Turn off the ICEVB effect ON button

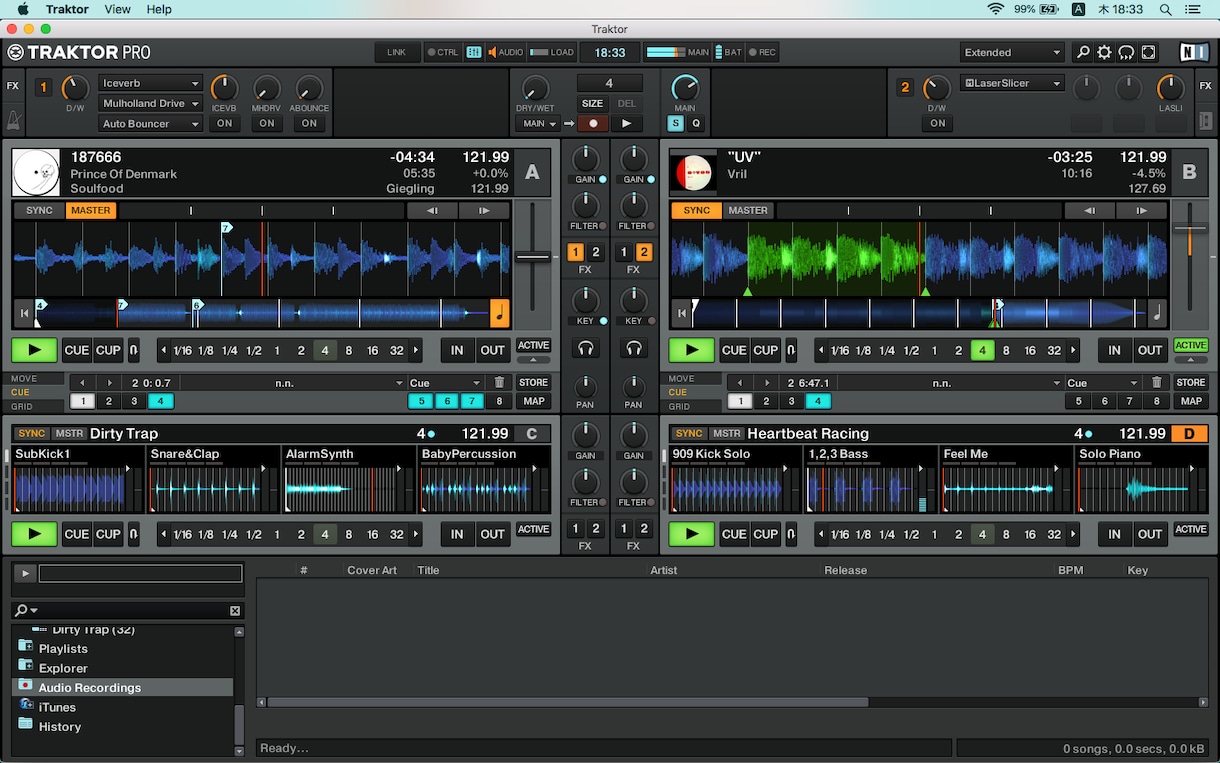click(224, 124)
